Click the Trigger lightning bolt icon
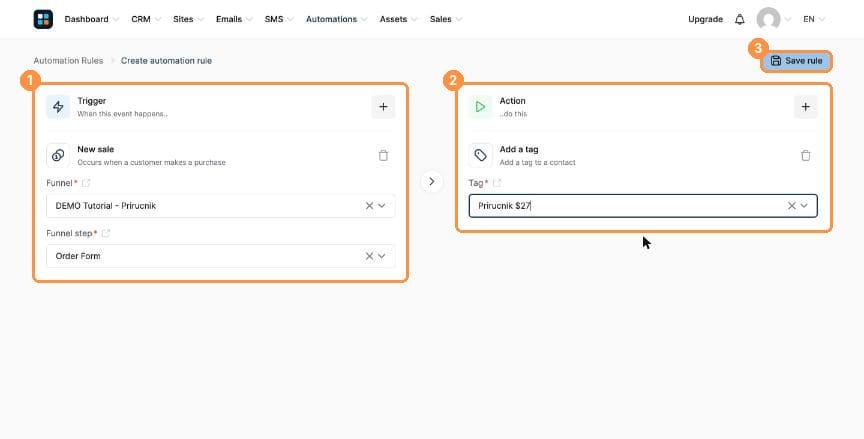The image size is (864, 439). tap(58, 107)
